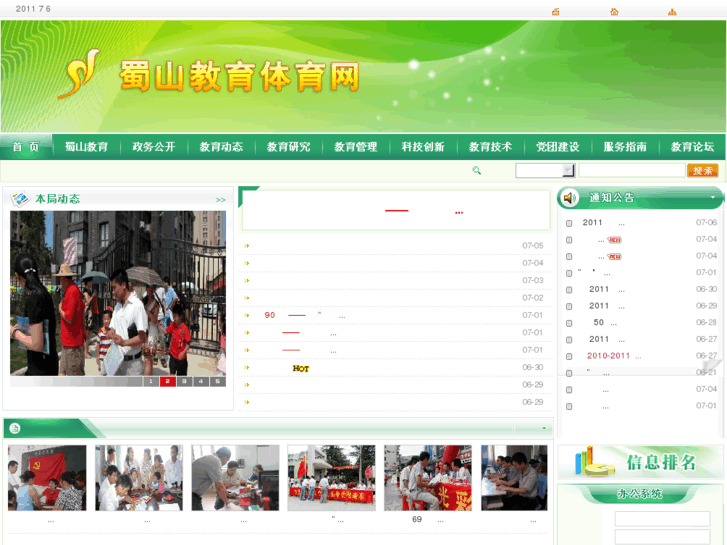
Task: Open the 本局动态 heading
Action: click(x=57, y=199)
